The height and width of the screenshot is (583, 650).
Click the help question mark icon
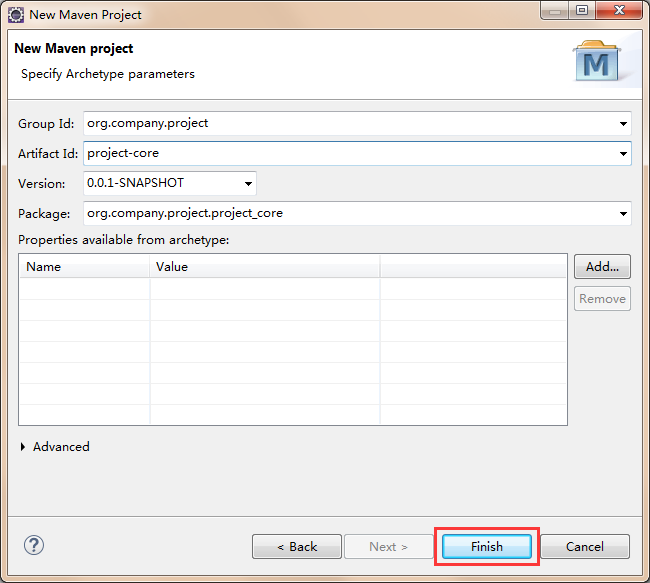tap(34, 546)
